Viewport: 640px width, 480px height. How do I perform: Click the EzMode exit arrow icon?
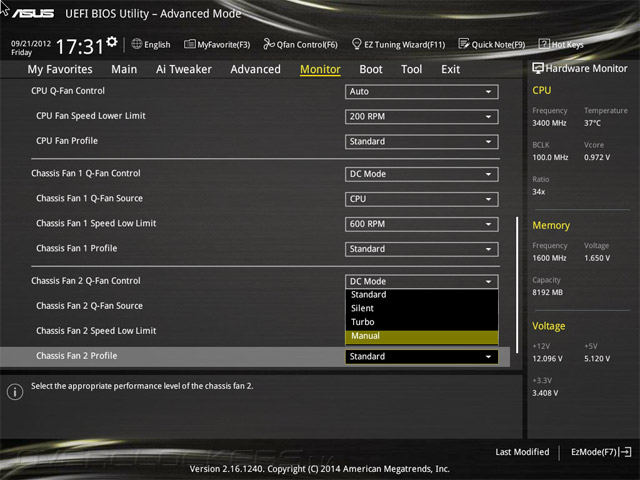625,452
